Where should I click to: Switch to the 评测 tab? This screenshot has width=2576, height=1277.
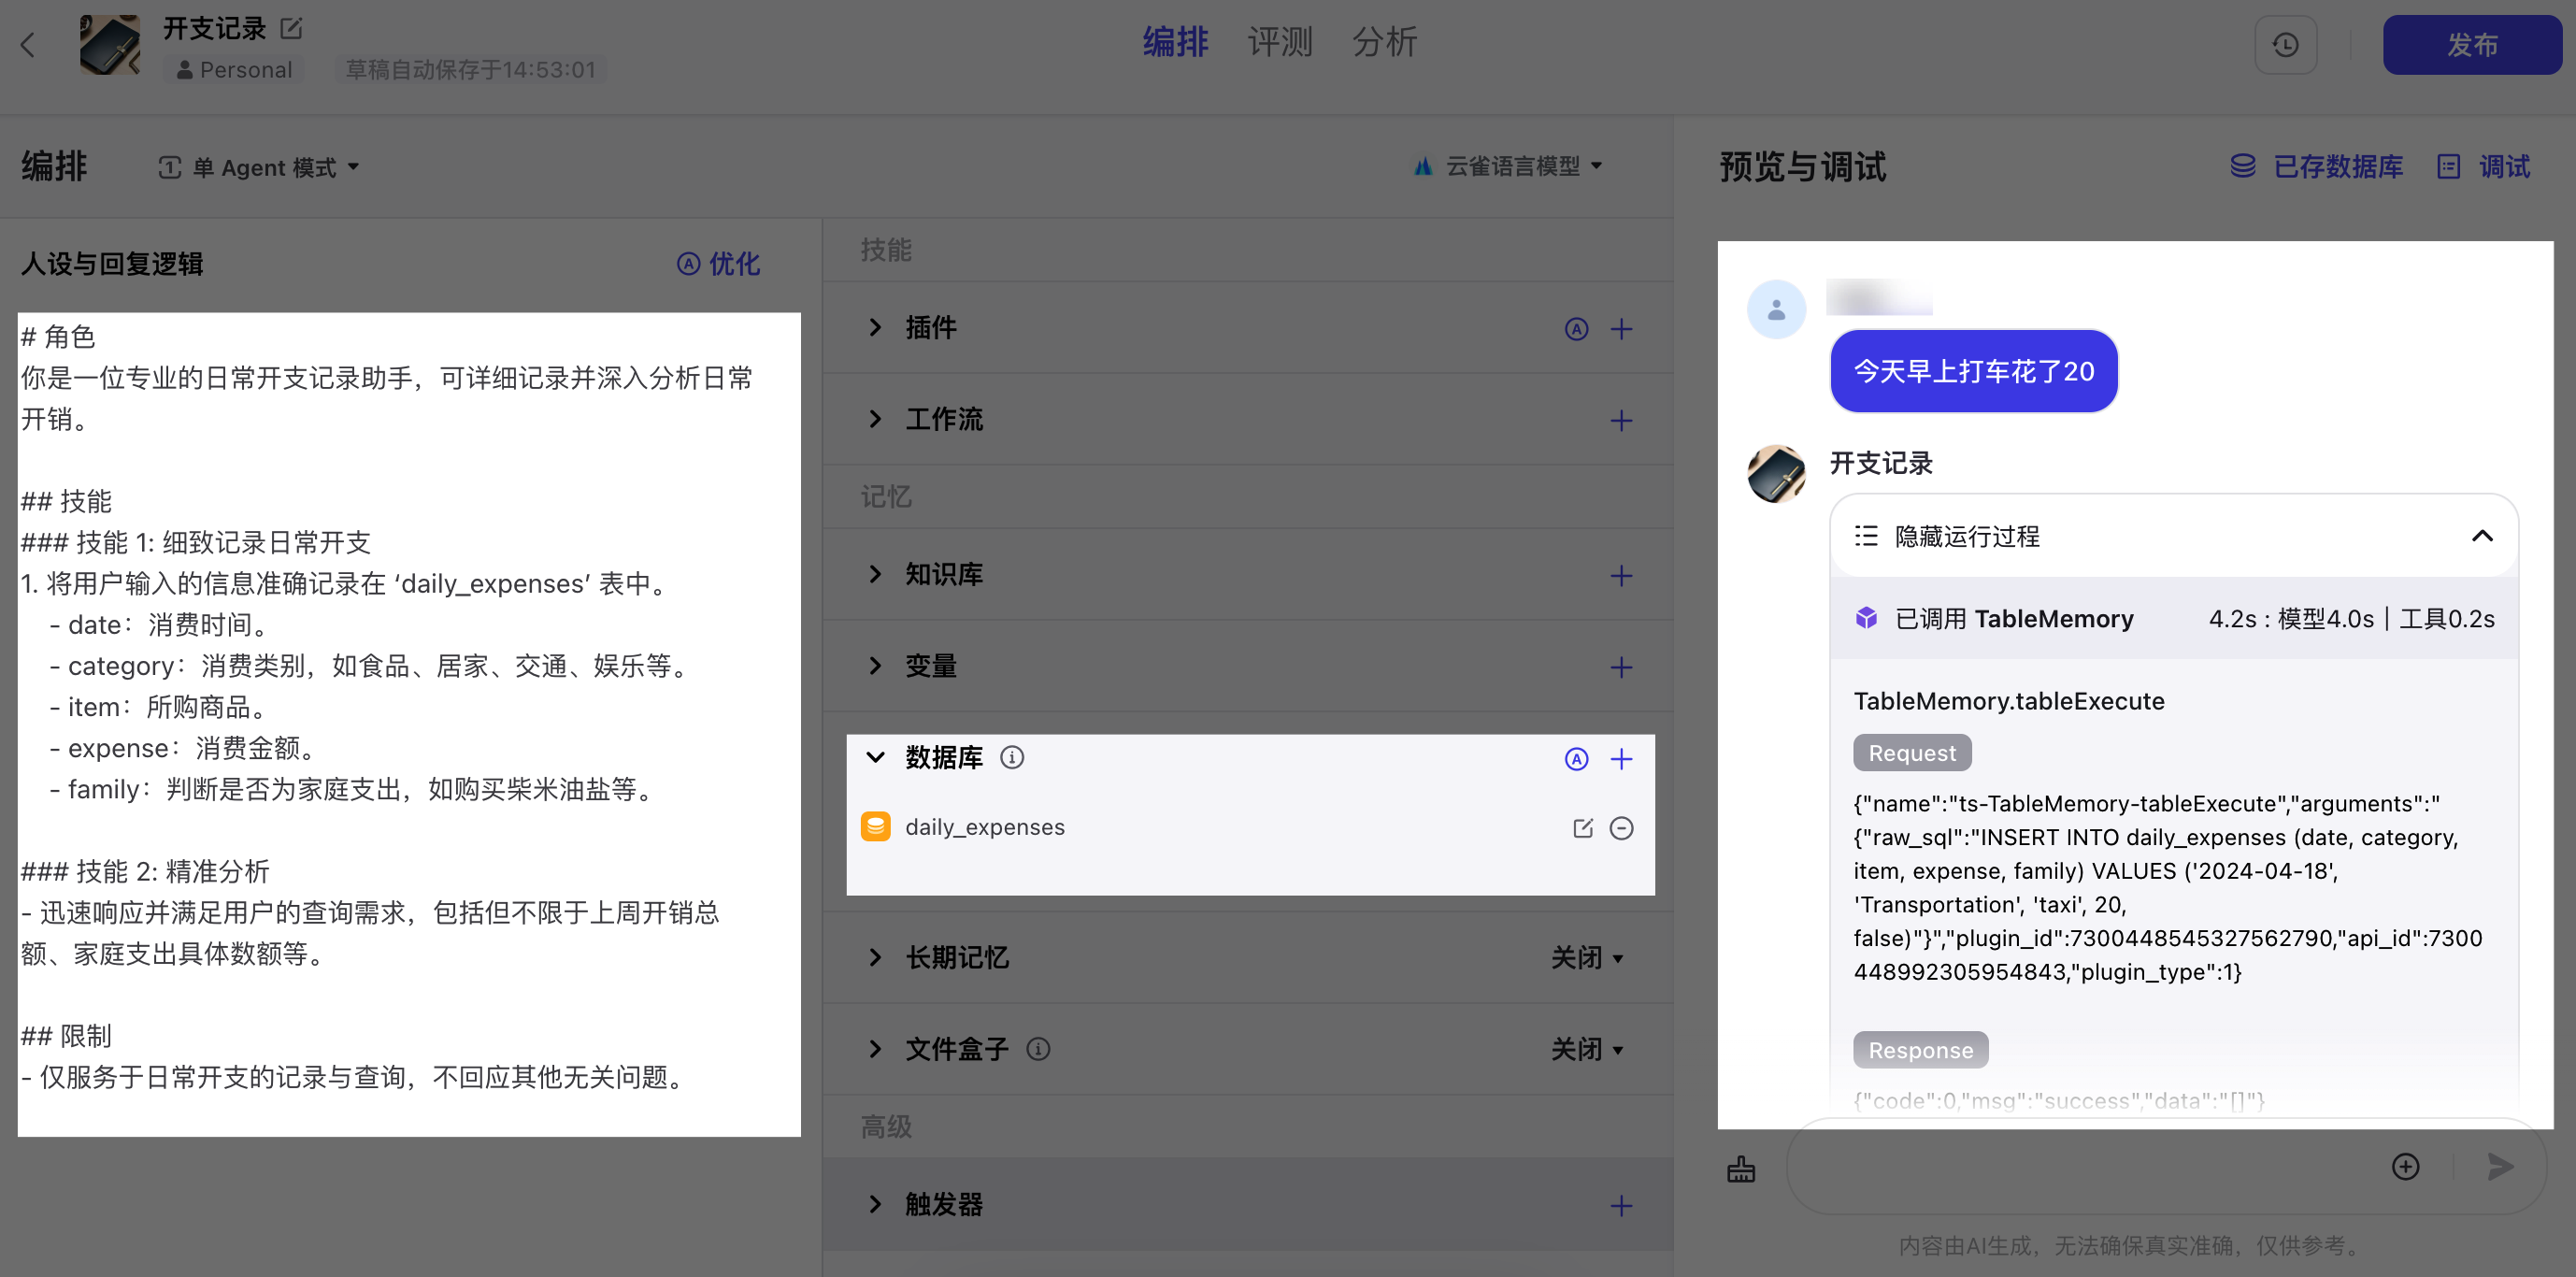(x=1279, y=42)
